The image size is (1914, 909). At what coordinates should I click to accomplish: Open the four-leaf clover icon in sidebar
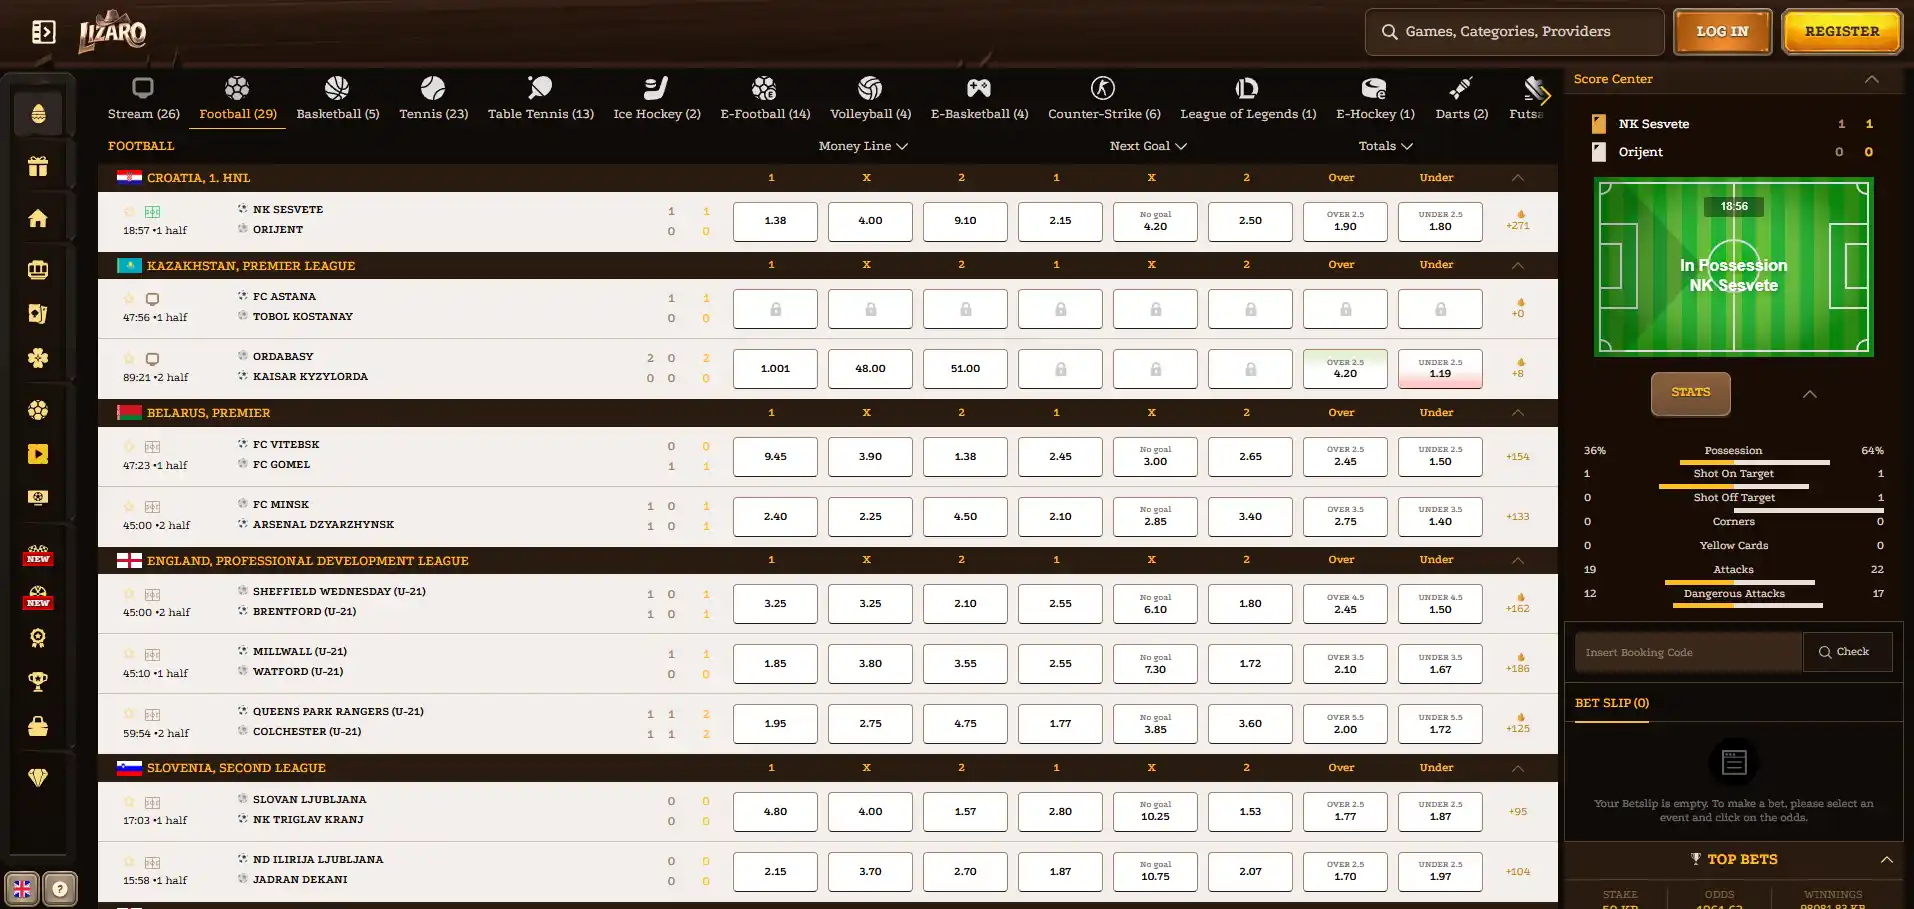(x=38, y=358)
